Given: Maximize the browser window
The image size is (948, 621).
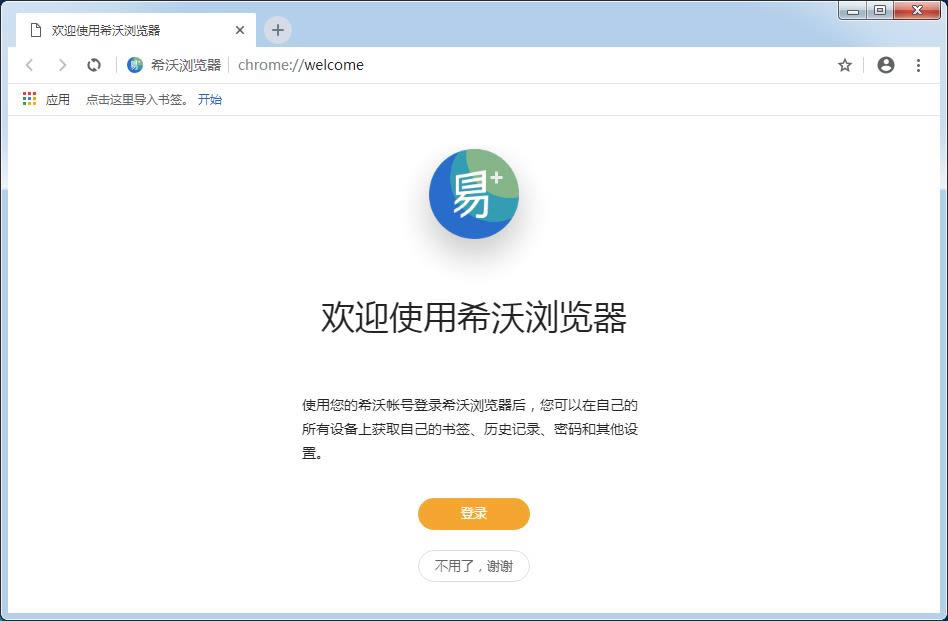Looking at the screenshot, I should pos(880,11).
